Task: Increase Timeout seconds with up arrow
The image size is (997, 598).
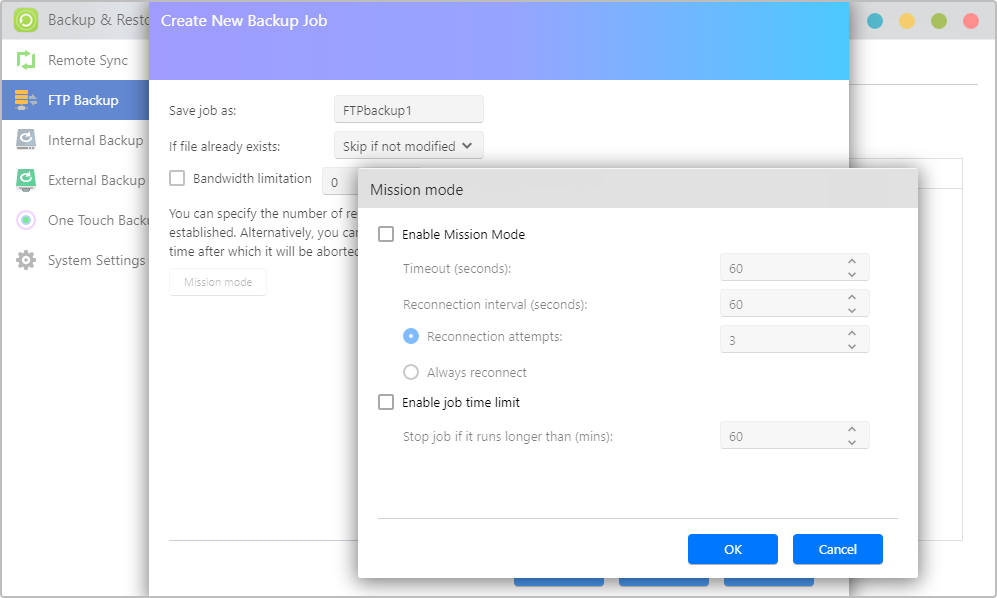Action: pos(852,261)
